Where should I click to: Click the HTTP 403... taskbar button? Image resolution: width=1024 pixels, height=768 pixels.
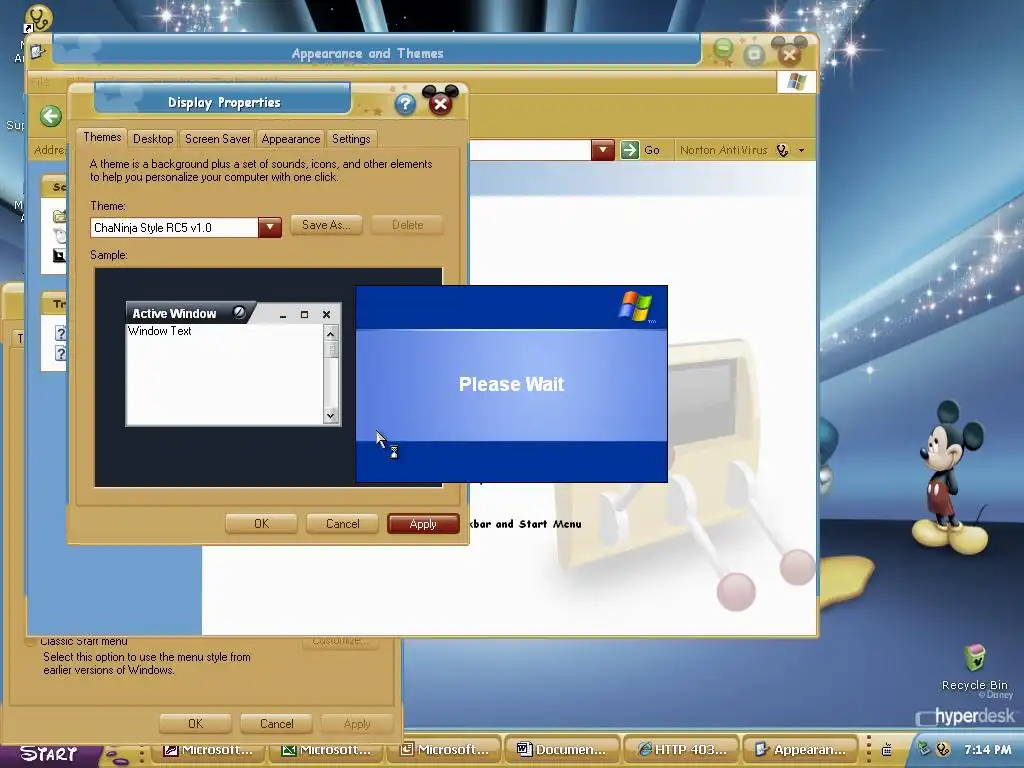[682, 750]
